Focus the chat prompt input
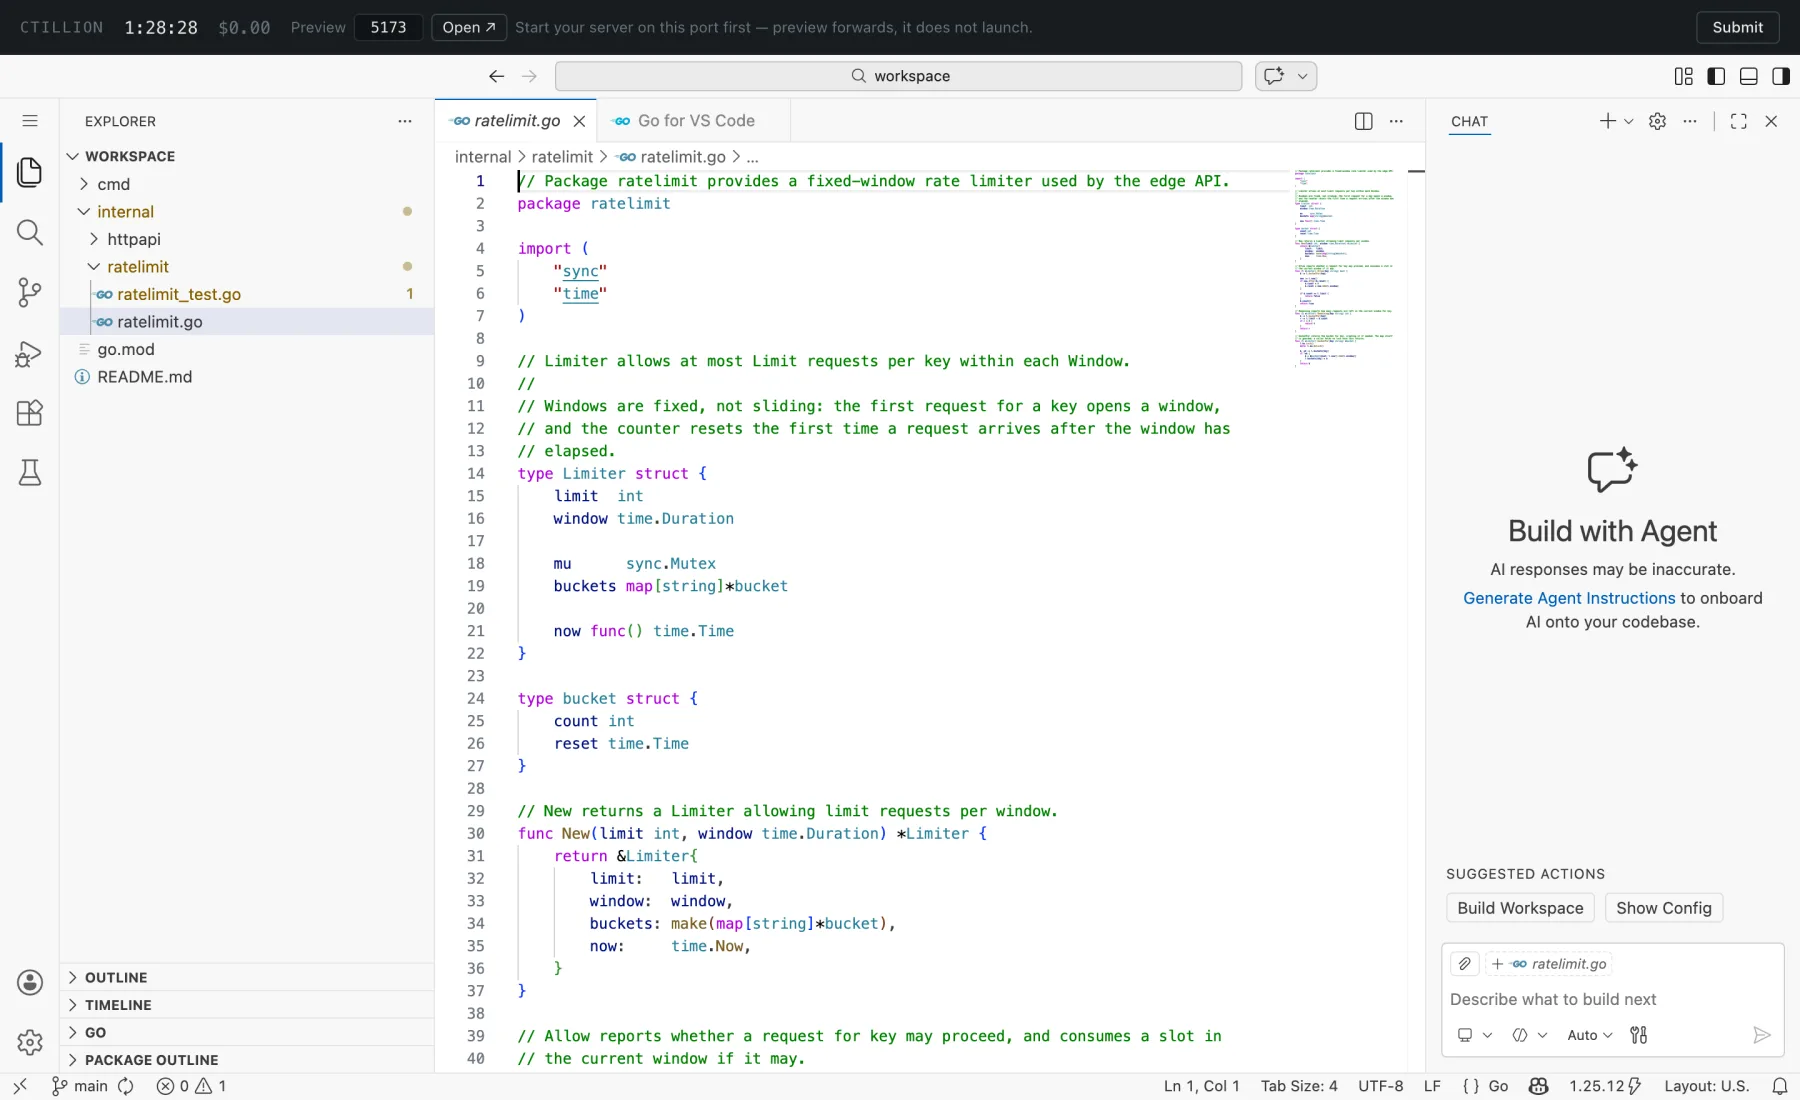 pos(1612,999)
